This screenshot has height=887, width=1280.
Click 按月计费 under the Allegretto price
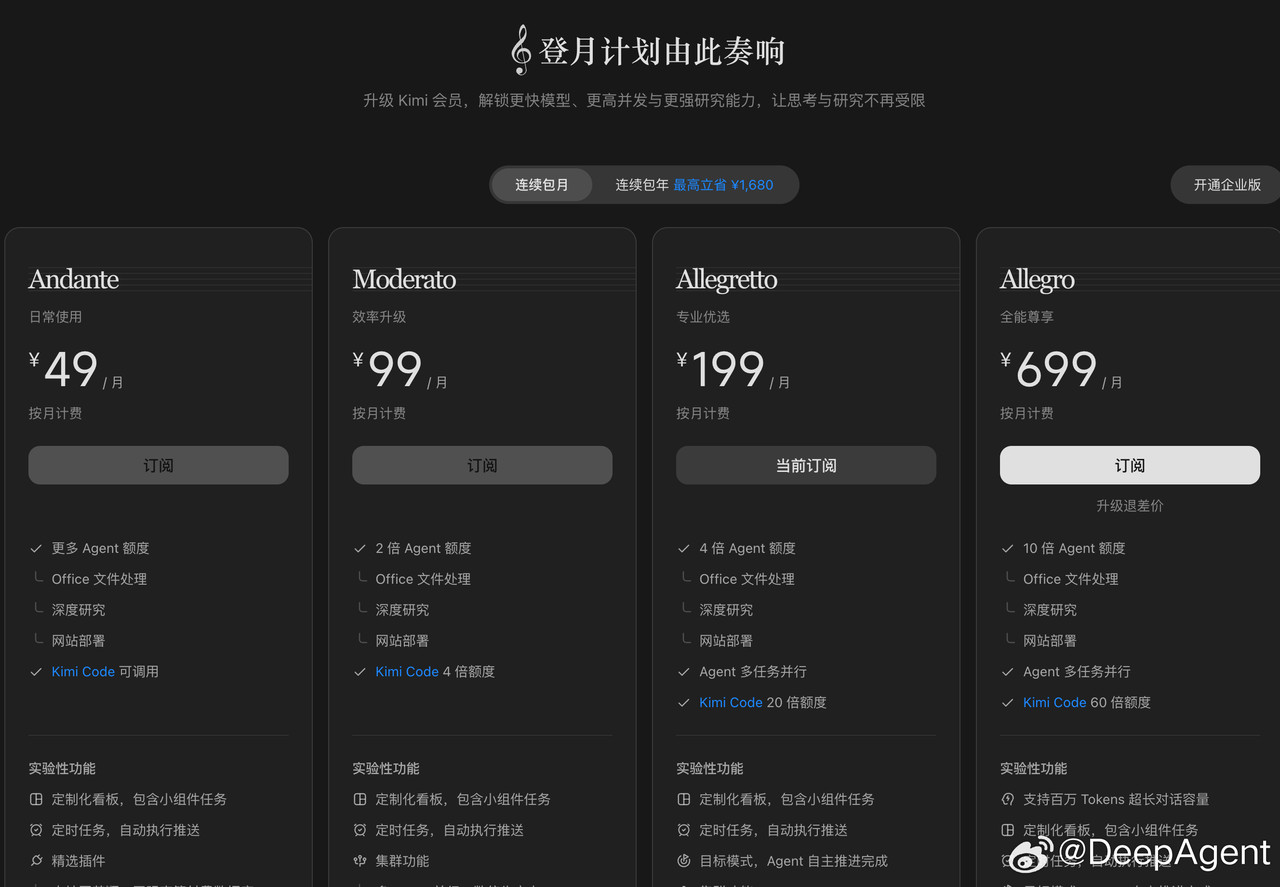[x=704, y=413]
